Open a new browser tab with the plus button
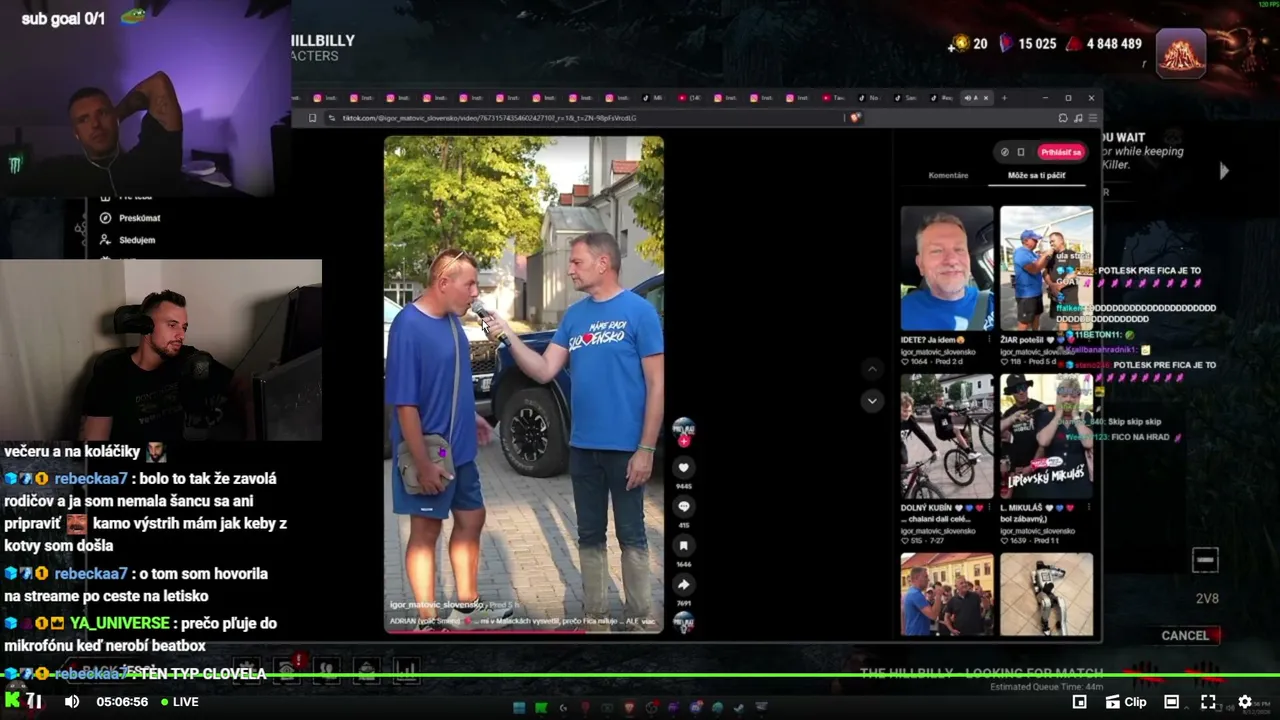 1004,98
